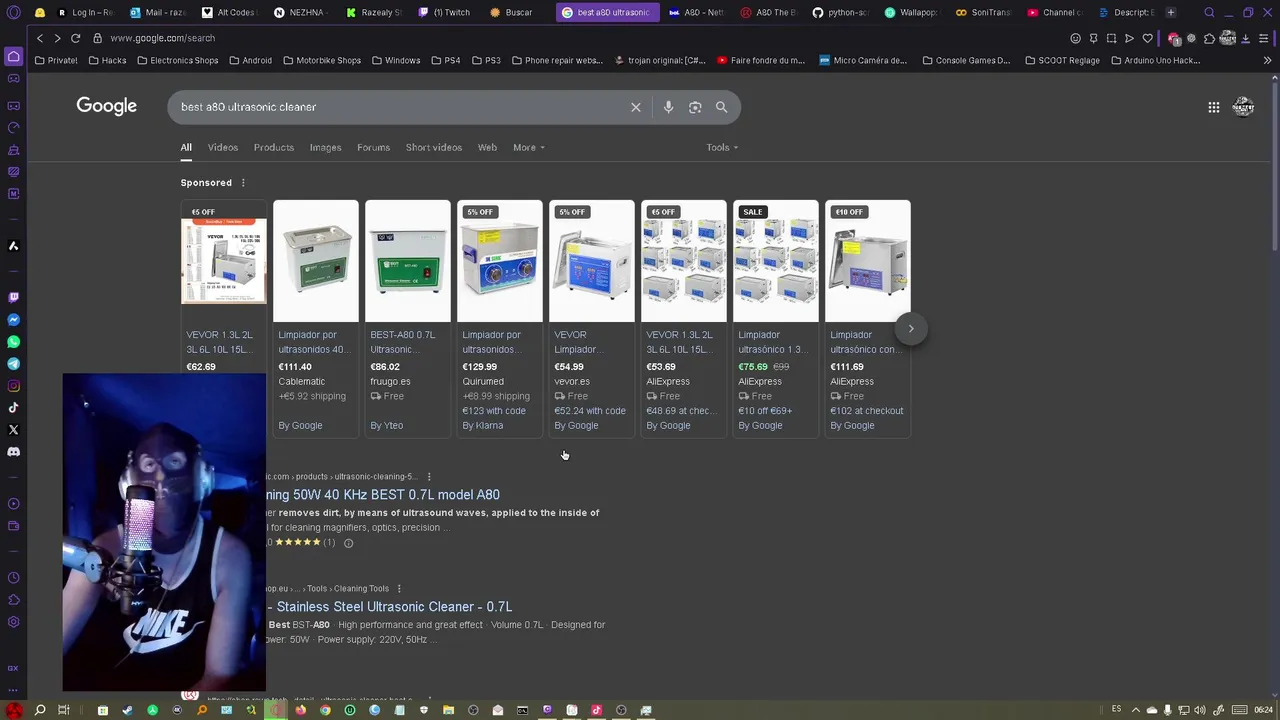This screenshot has width=1280, height=720.
Task: Open Instagram in Opera sidebar
Action: [13, 386]
